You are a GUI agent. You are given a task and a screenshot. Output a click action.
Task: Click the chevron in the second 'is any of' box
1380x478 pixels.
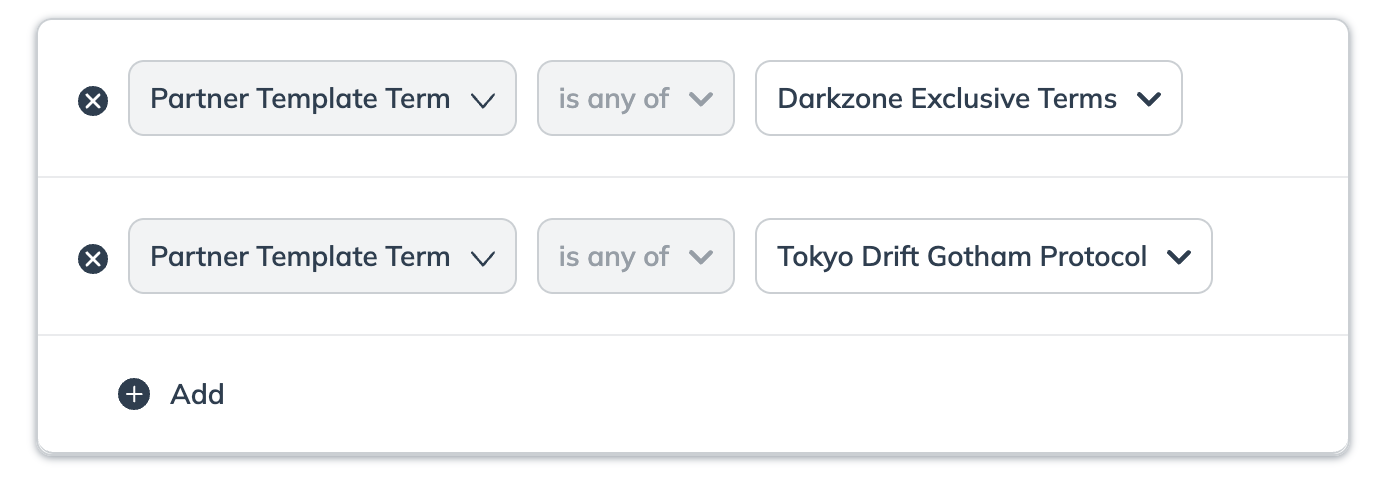pos(701,257)
